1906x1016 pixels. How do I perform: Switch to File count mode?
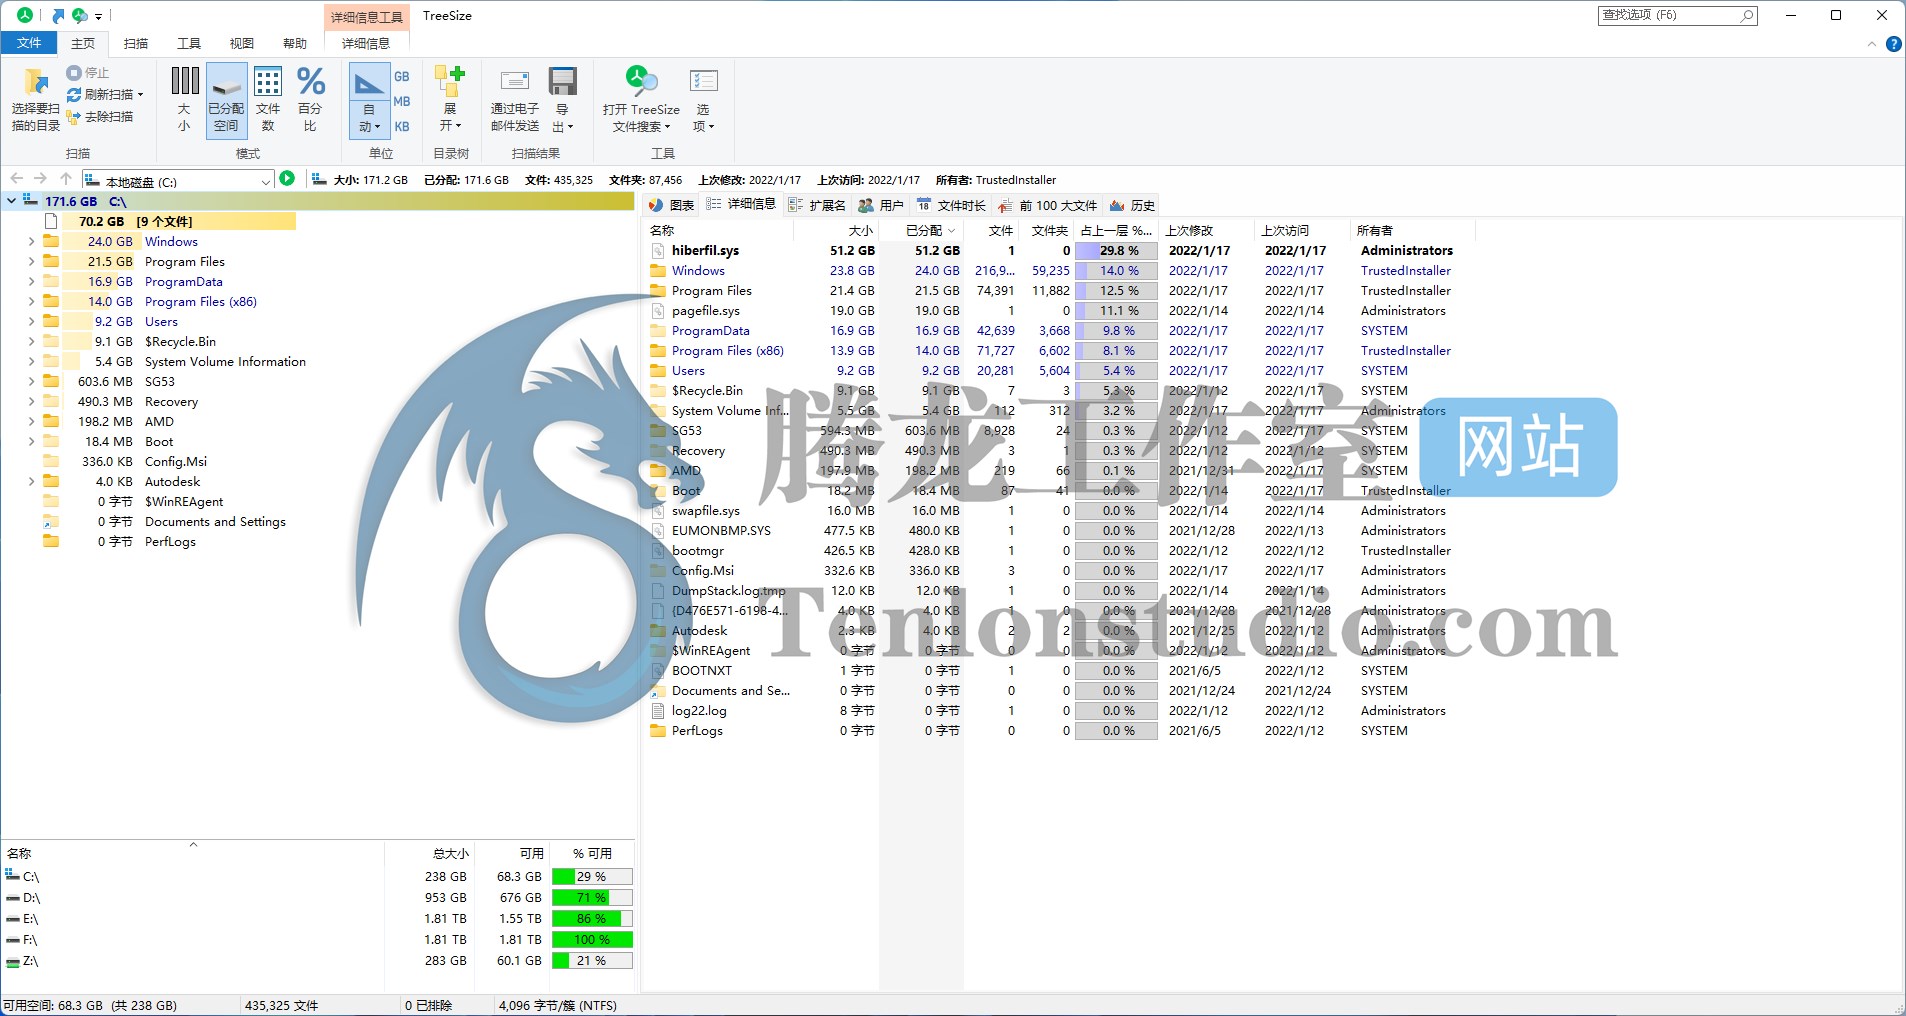click(x=268, y=99)
